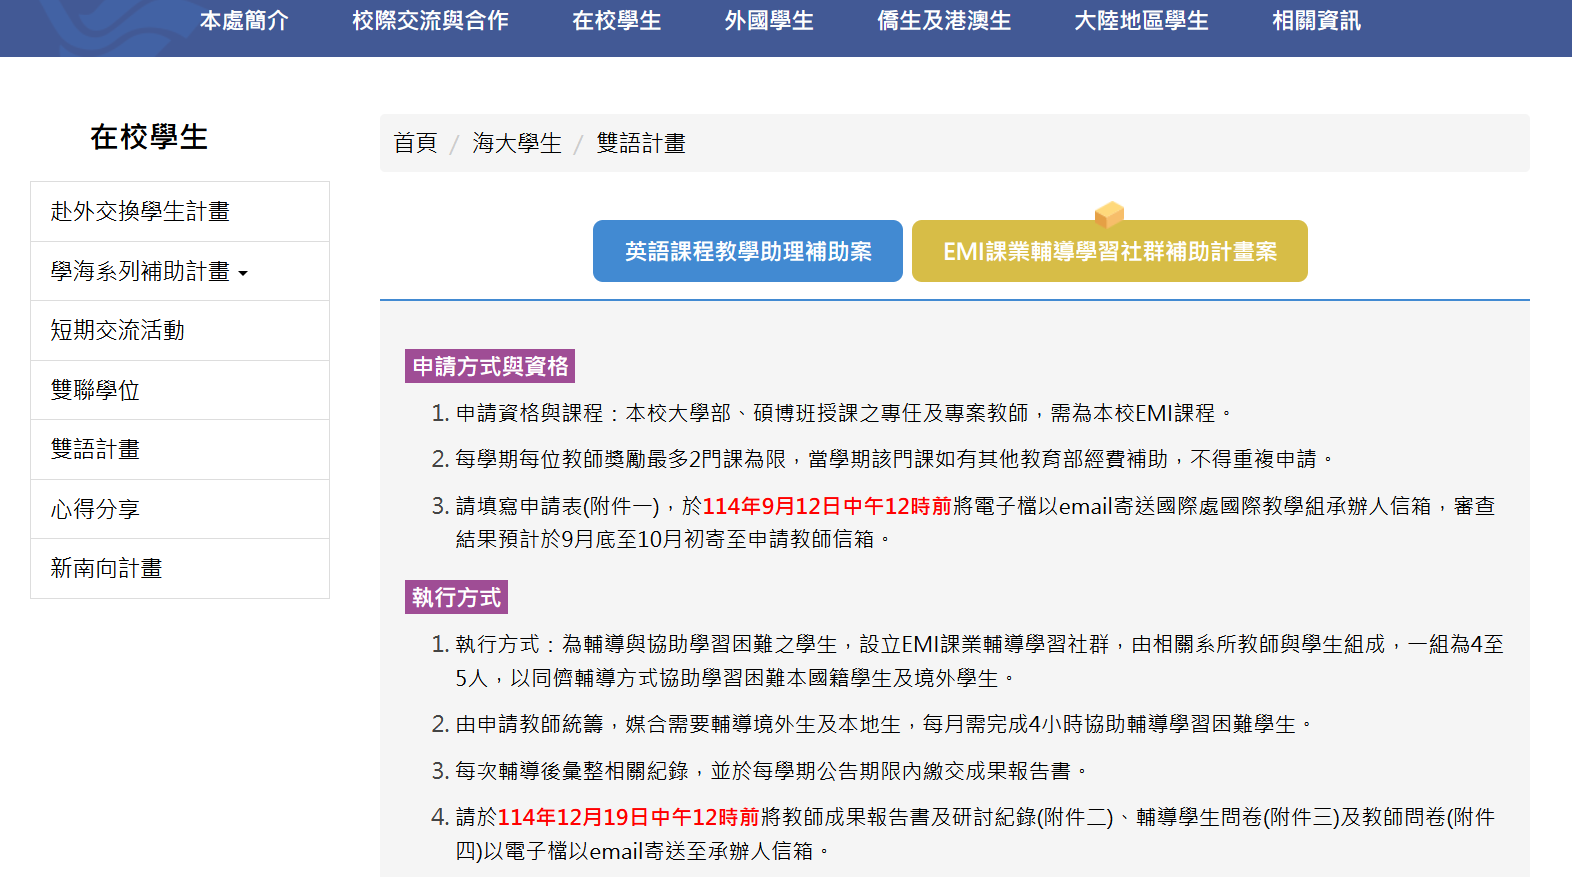The width and height of the screenshot is (1572, 877).
Task: Click the yellow EMI課業輔導學習社群補助計畫案 button
Action: [x=1109, y=252]
